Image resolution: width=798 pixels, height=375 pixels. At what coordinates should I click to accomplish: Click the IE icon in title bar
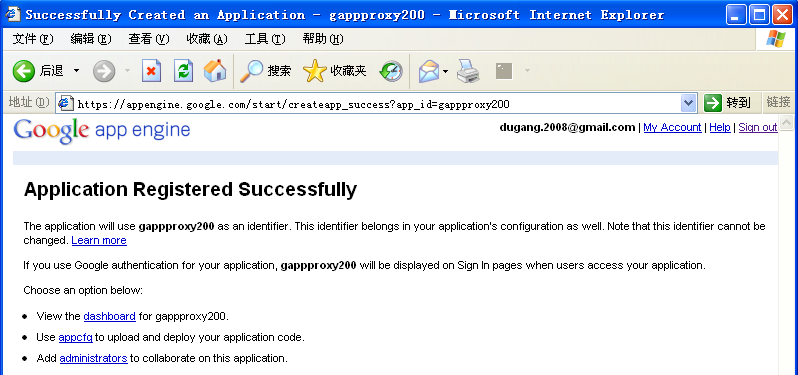coord(13,14)
